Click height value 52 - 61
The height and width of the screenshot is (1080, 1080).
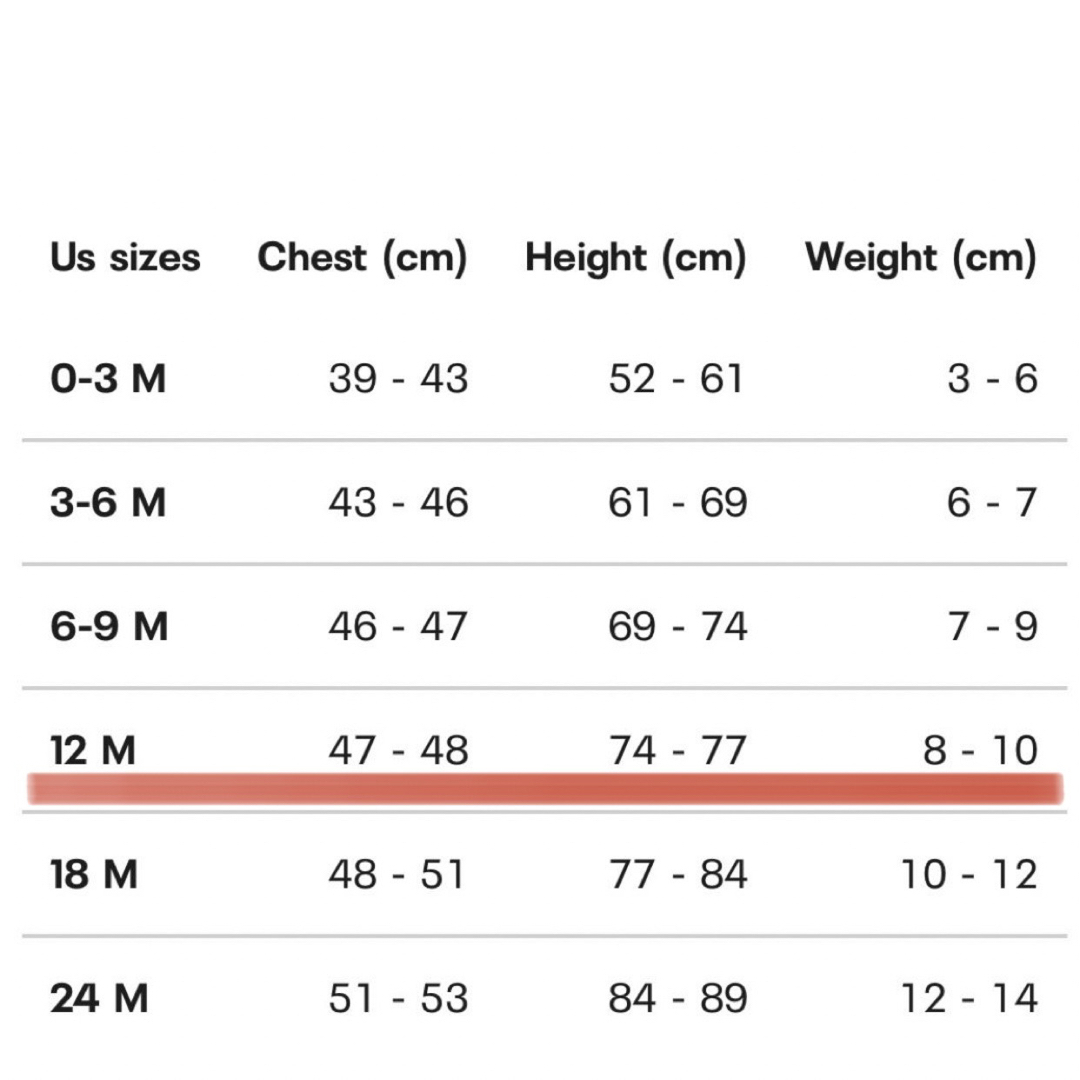[x=676, y=379]
